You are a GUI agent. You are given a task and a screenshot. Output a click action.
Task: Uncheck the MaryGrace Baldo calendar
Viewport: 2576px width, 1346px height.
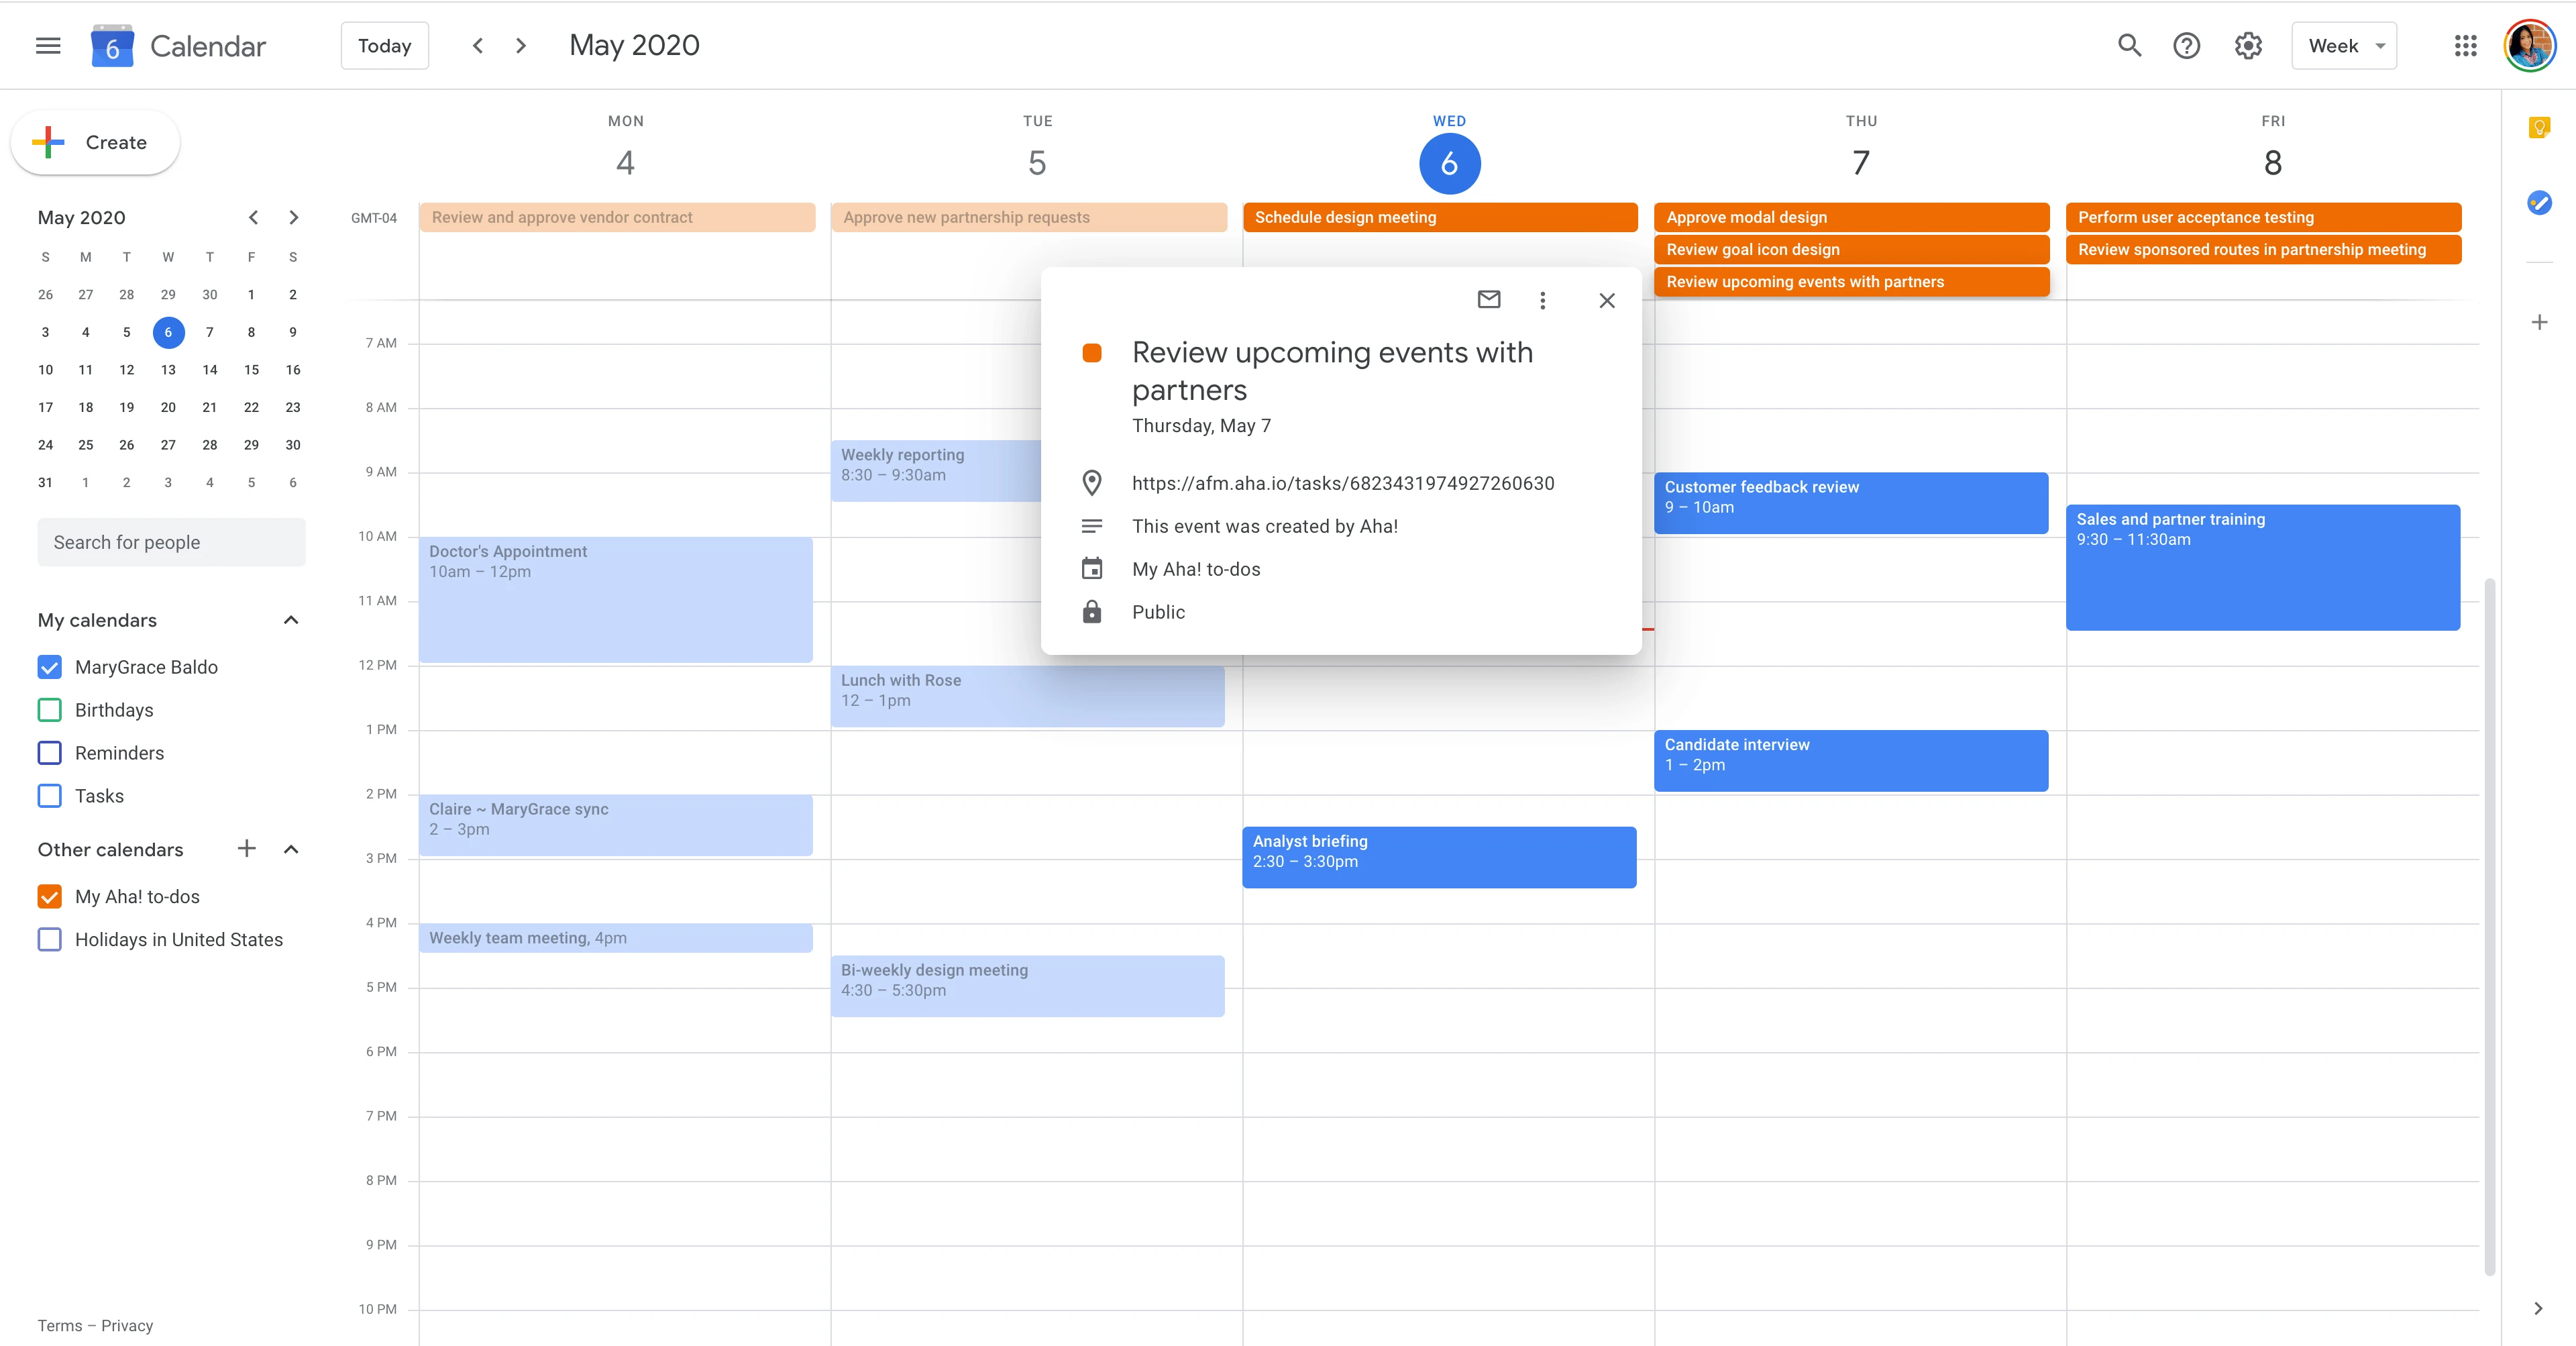pos(49,666)
